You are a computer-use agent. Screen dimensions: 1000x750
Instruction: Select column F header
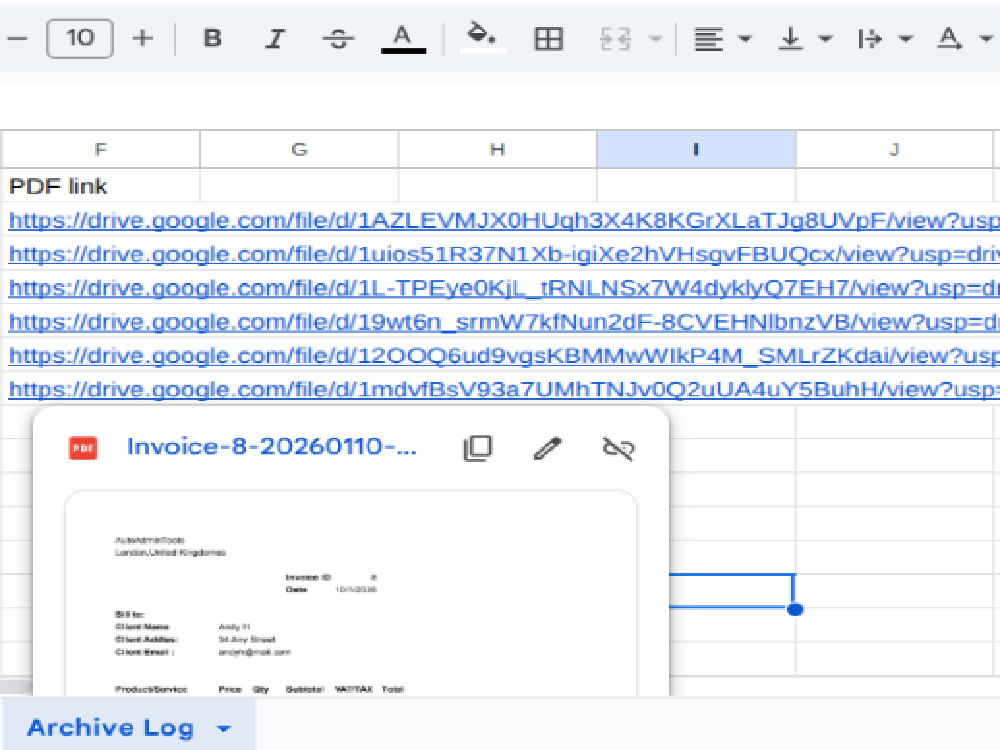click(x=100, y=149)
